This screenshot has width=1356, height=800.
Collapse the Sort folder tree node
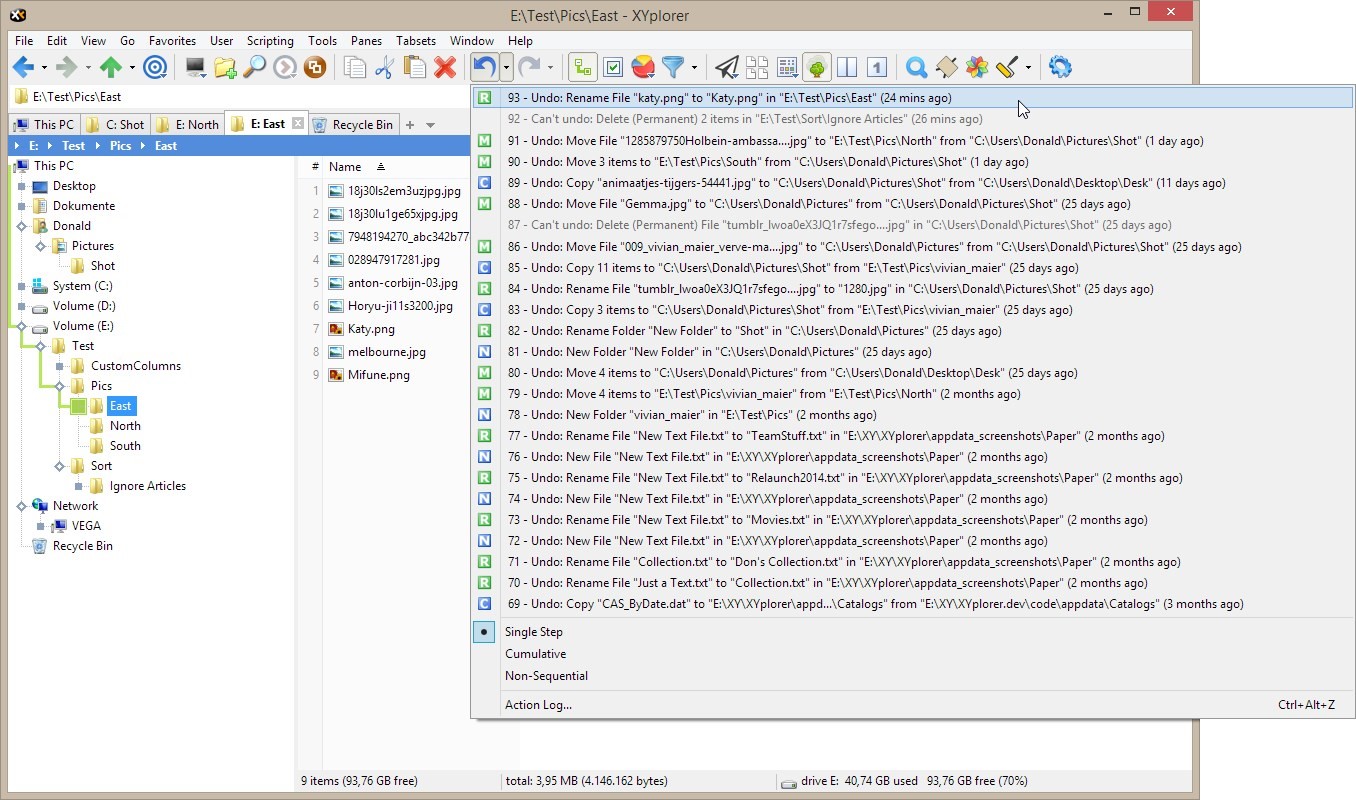click(59, 466)
